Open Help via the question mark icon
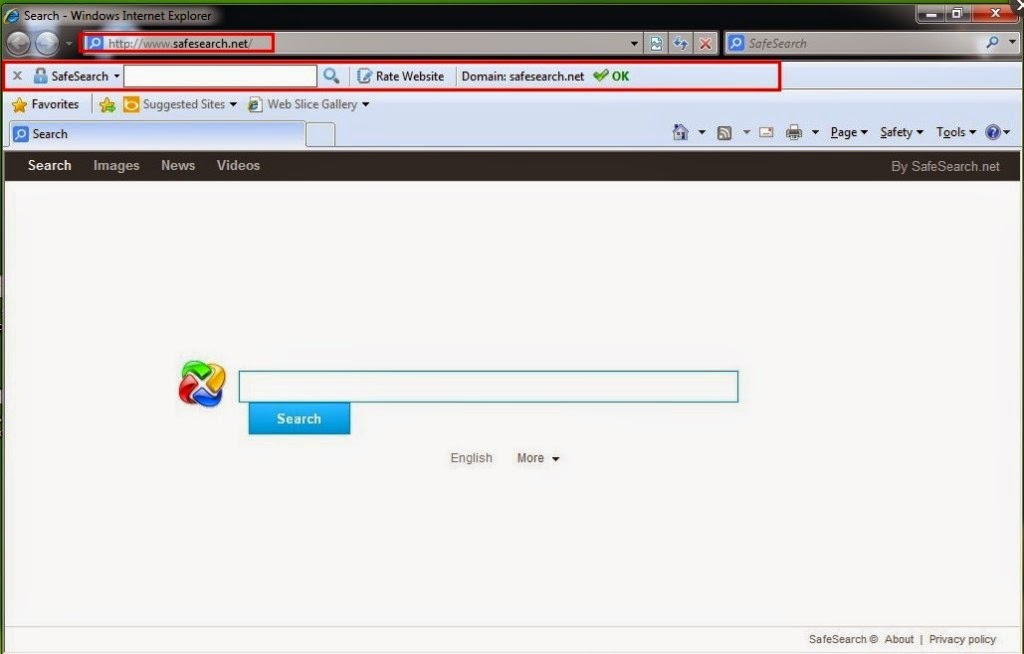The image size is (1024, 654). (x=991, y=131)
